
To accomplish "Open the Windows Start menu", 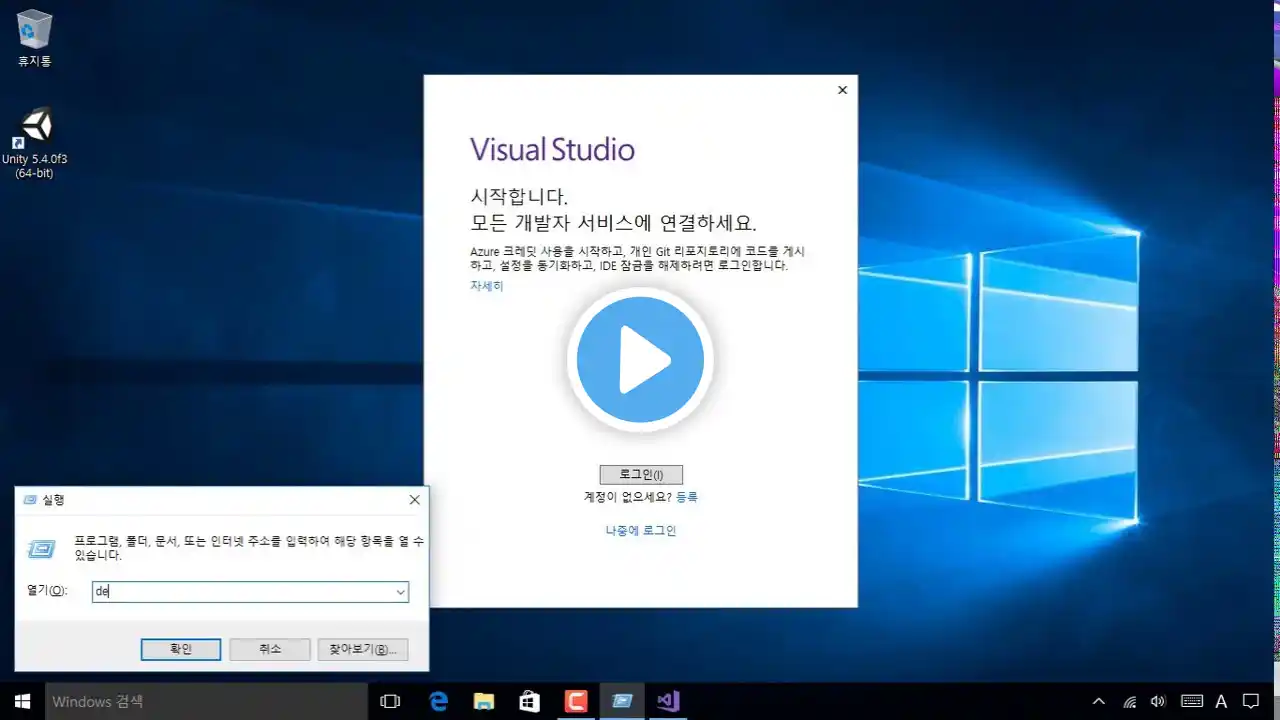I will coord(22,701).
